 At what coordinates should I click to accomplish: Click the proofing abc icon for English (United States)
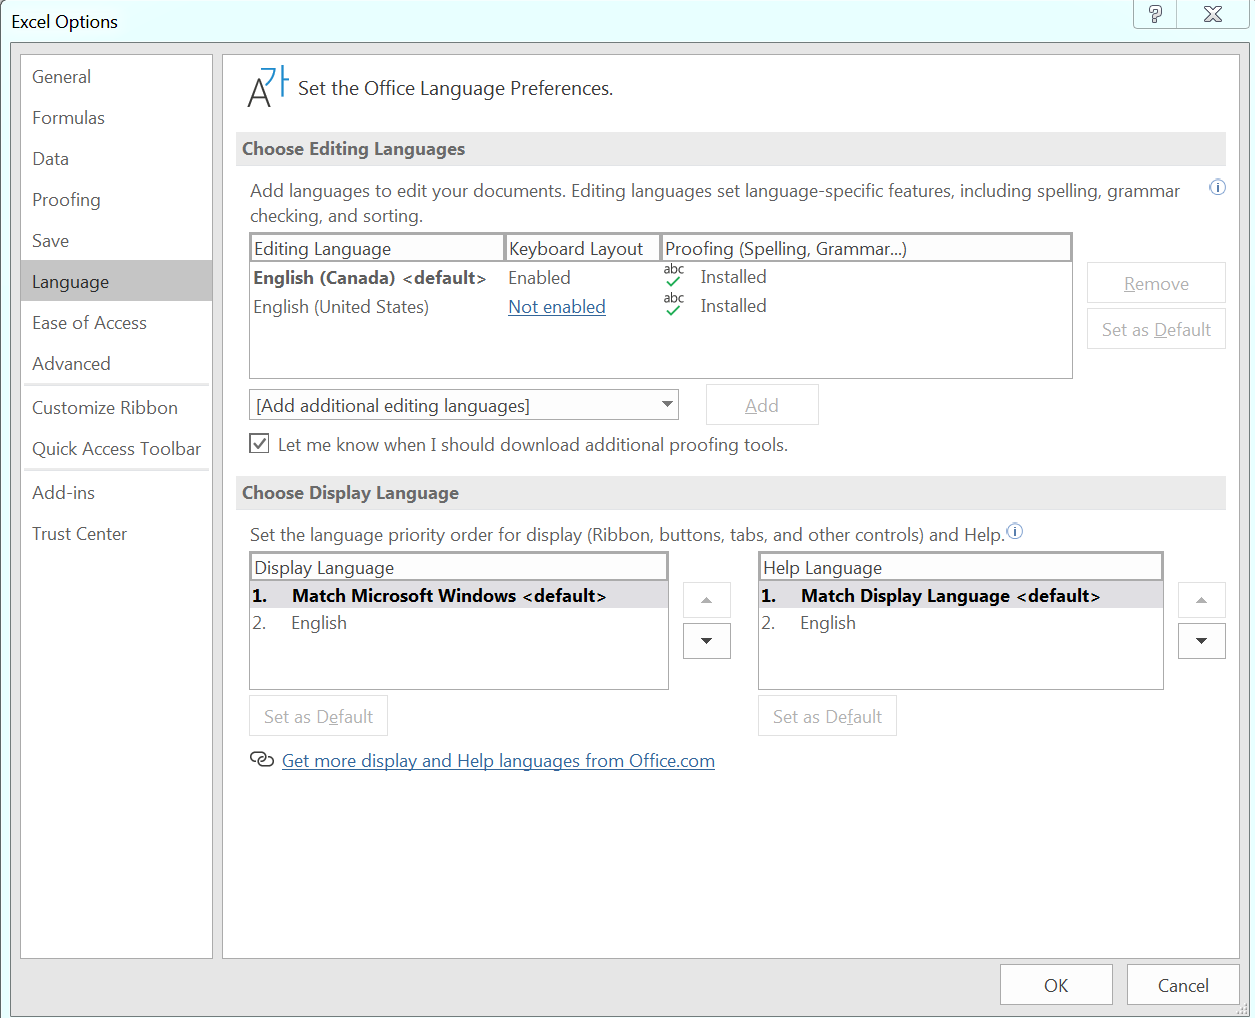(x=674, y=305)
